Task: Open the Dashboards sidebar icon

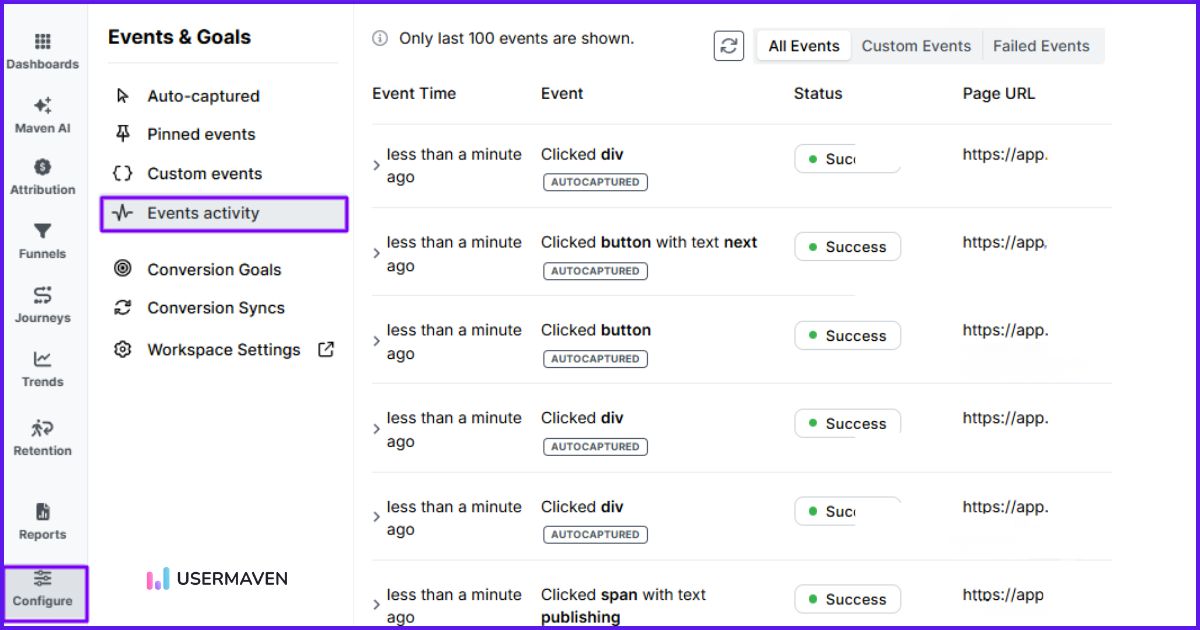Action: coord(42,42)
